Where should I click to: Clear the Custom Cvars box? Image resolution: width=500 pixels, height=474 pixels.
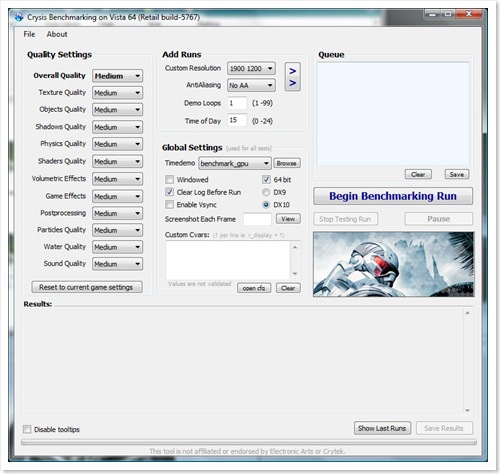(288, 288)
